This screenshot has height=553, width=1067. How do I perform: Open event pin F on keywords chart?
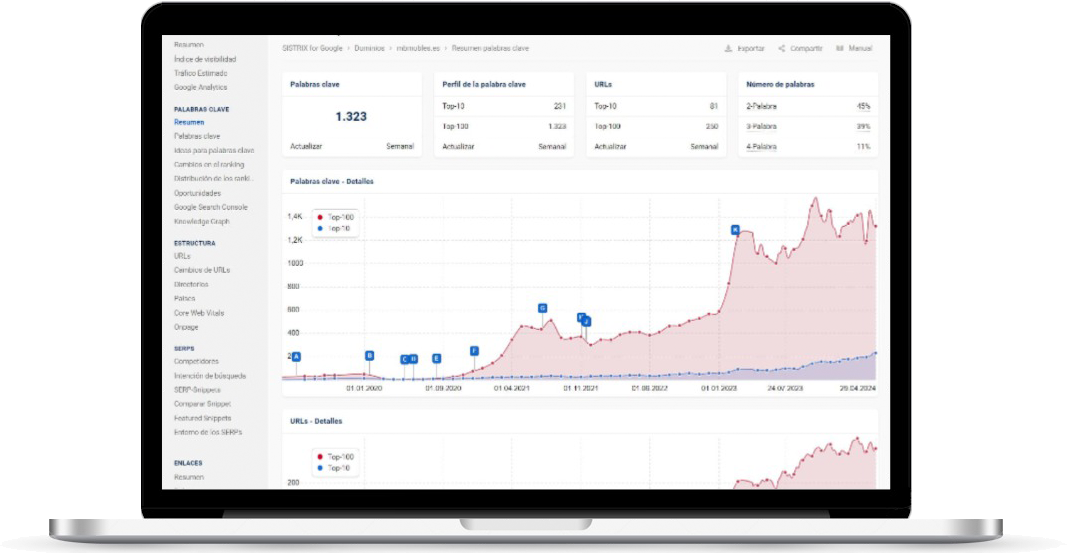point(474,351)
